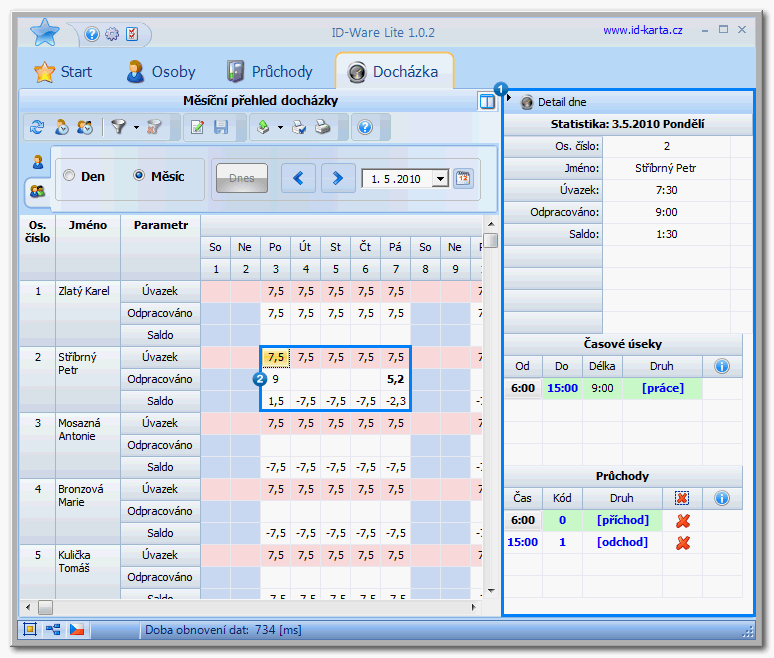Image resolution: width=774 pixels, height=658 pixels.
Task: Select the Měsíc radio button
Action: [139, 176]
